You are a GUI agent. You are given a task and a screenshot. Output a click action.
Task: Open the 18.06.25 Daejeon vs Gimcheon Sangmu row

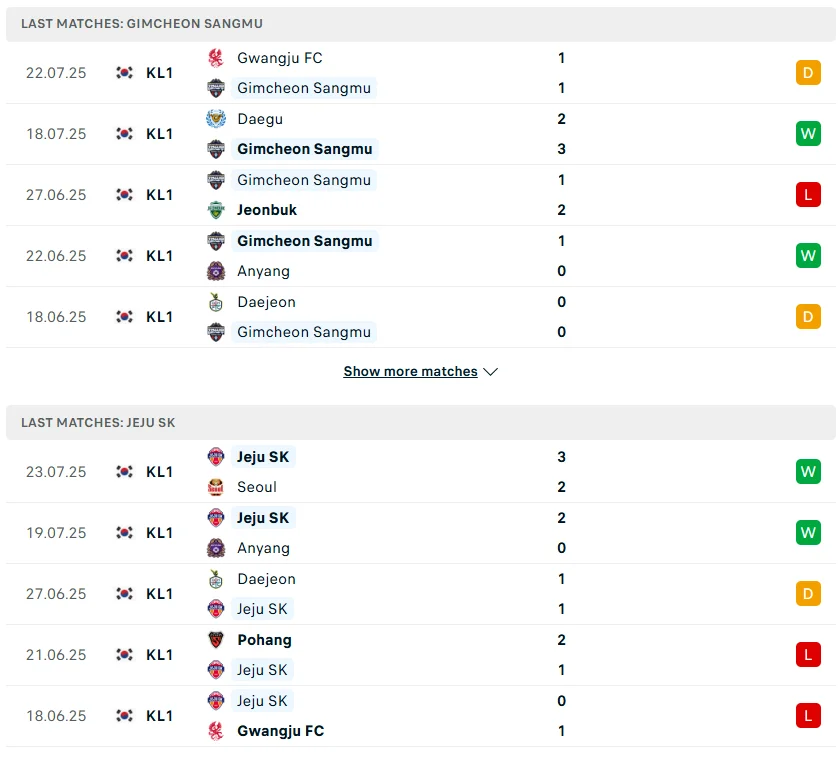click(420, 317)
